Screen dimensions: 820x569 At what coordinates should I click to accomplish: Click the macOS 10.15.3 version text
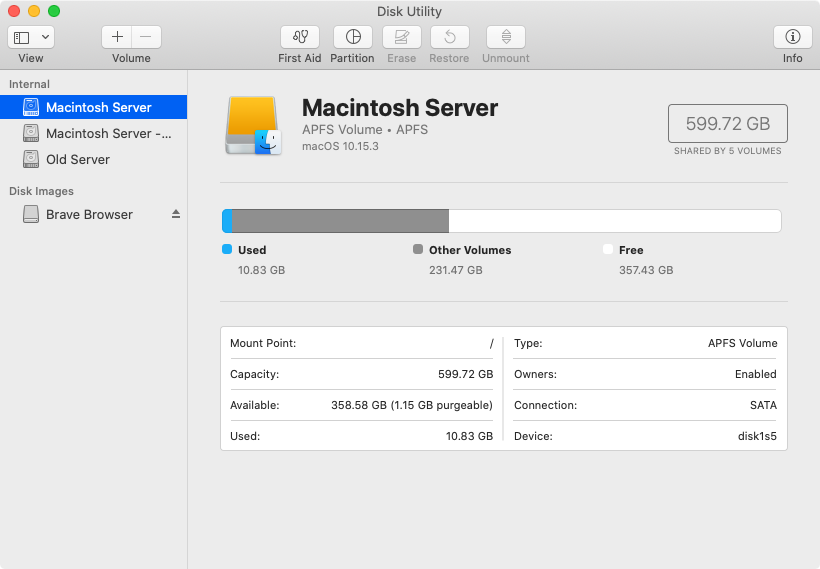[x=340, y=146]
